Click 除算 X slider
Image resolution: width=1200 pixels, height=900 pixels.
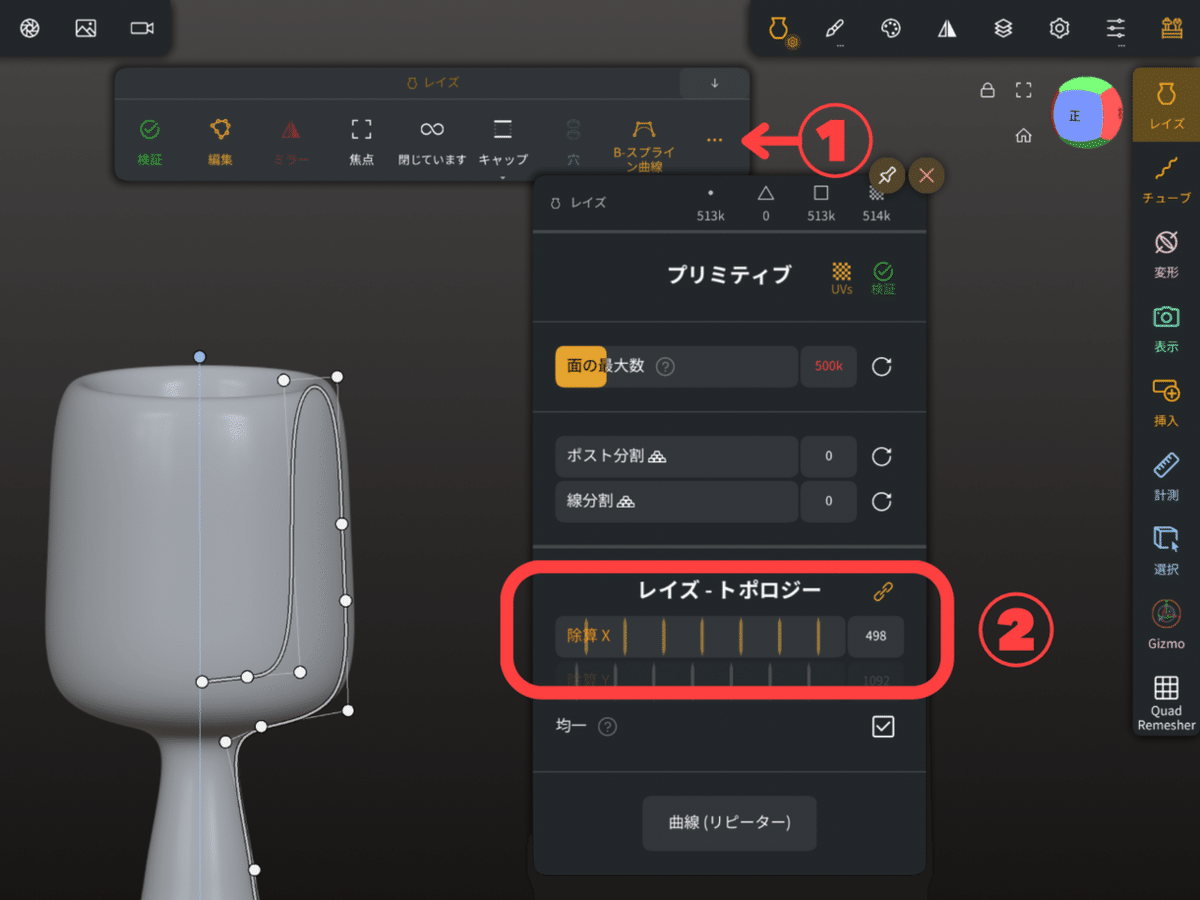click(x=700, y=636)
